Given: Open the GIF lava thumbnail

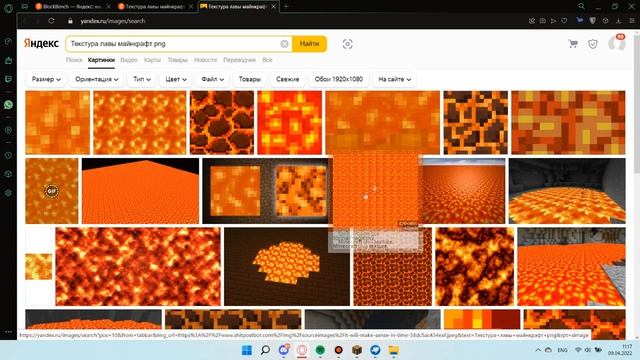Looking at the screenshot, I should tap(51, 191).
